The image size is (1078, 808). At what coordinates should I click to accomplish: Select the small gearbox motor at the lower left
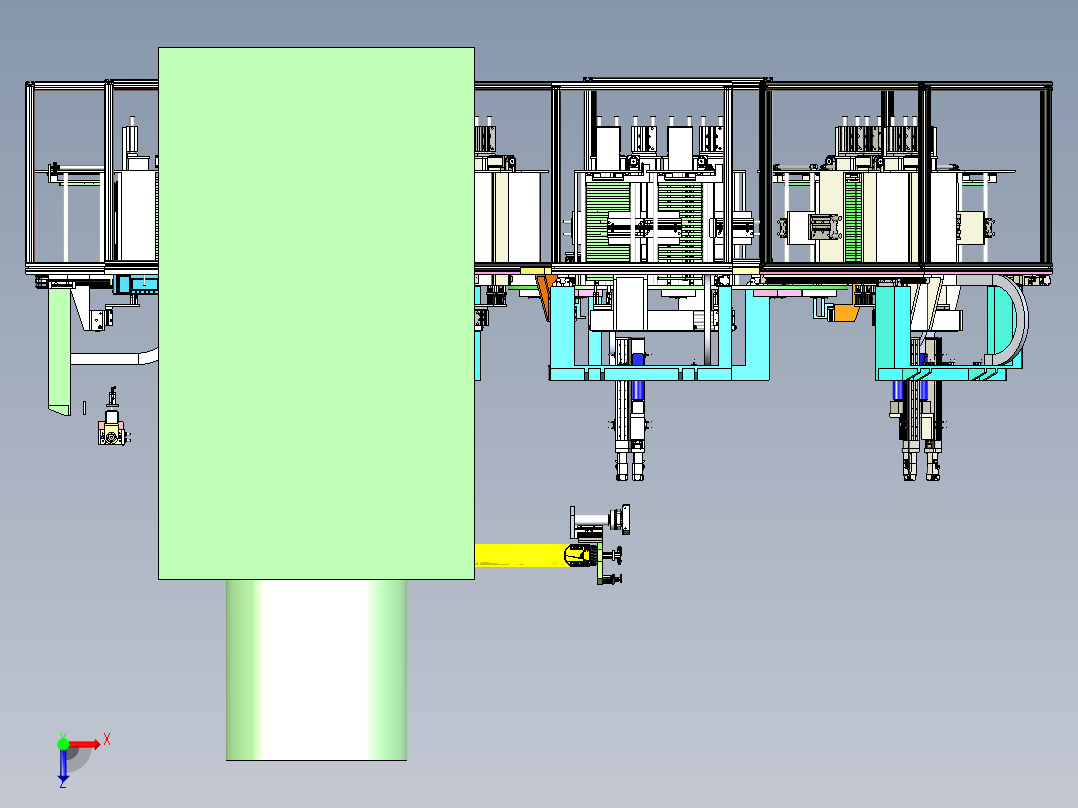pos(112,426)
